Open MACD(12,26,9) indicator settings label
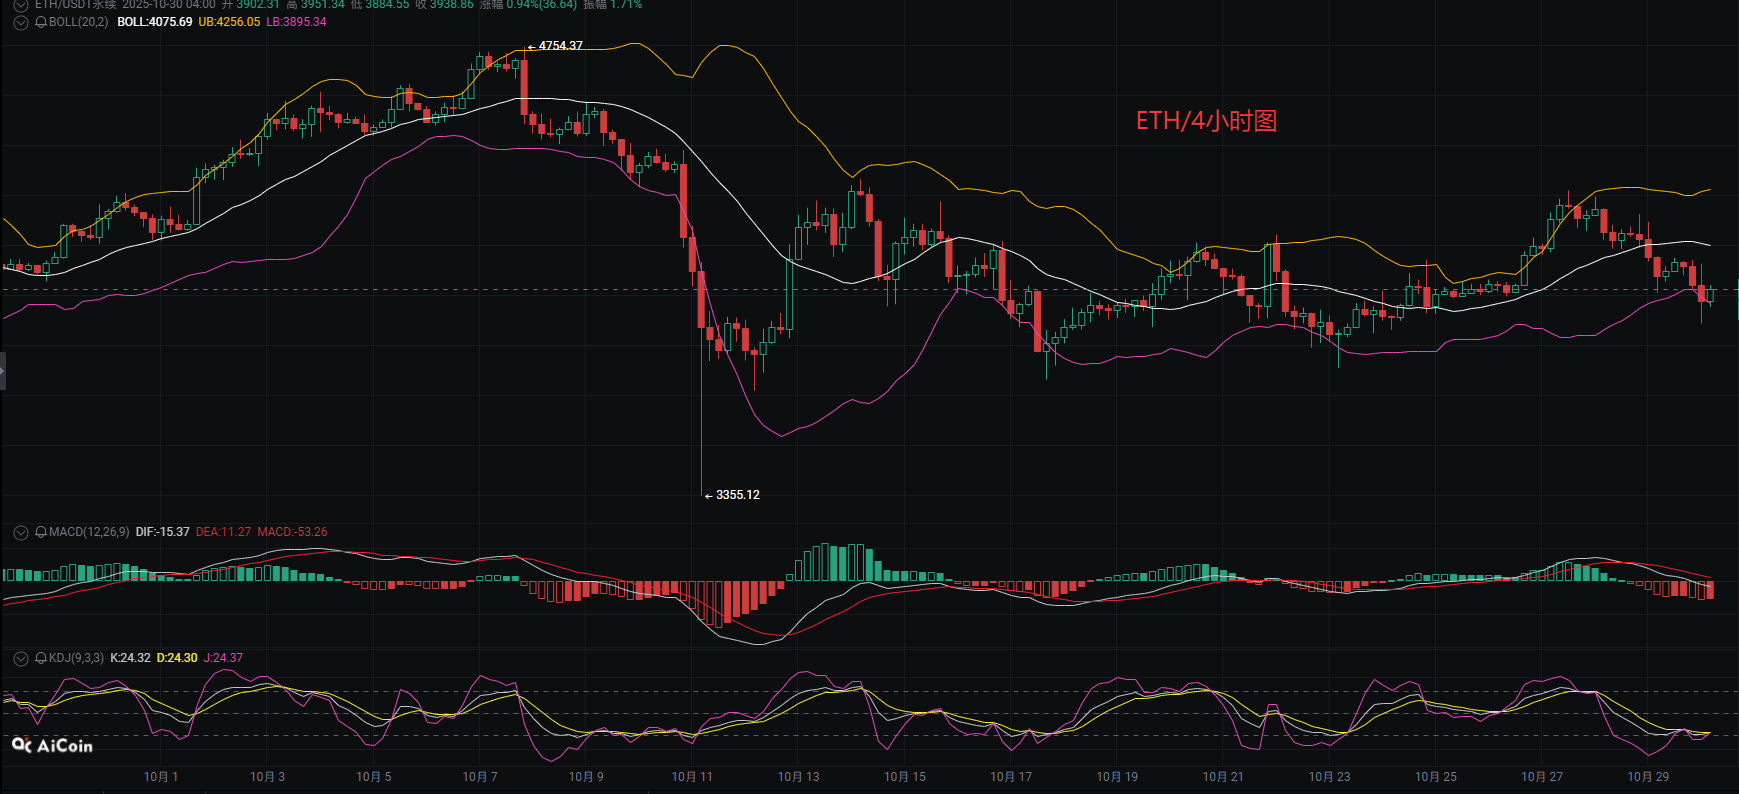 point(89,532)
